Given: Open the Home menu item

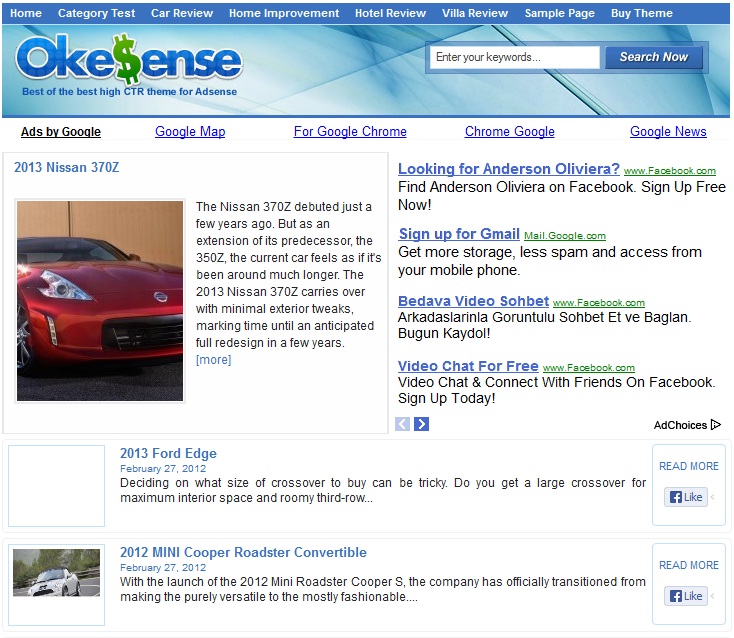Looking at the screenshot, I should 26,13.
